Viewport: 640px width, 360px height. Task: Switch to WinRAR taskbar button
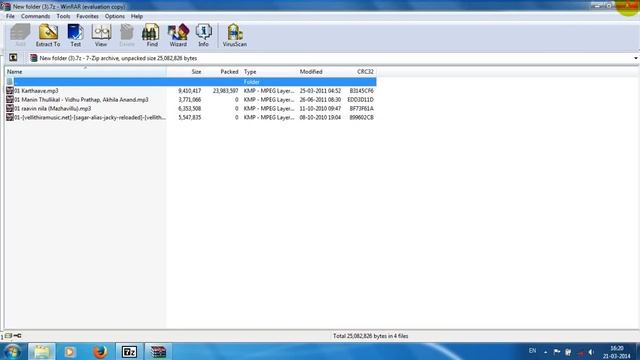point(158,352)
